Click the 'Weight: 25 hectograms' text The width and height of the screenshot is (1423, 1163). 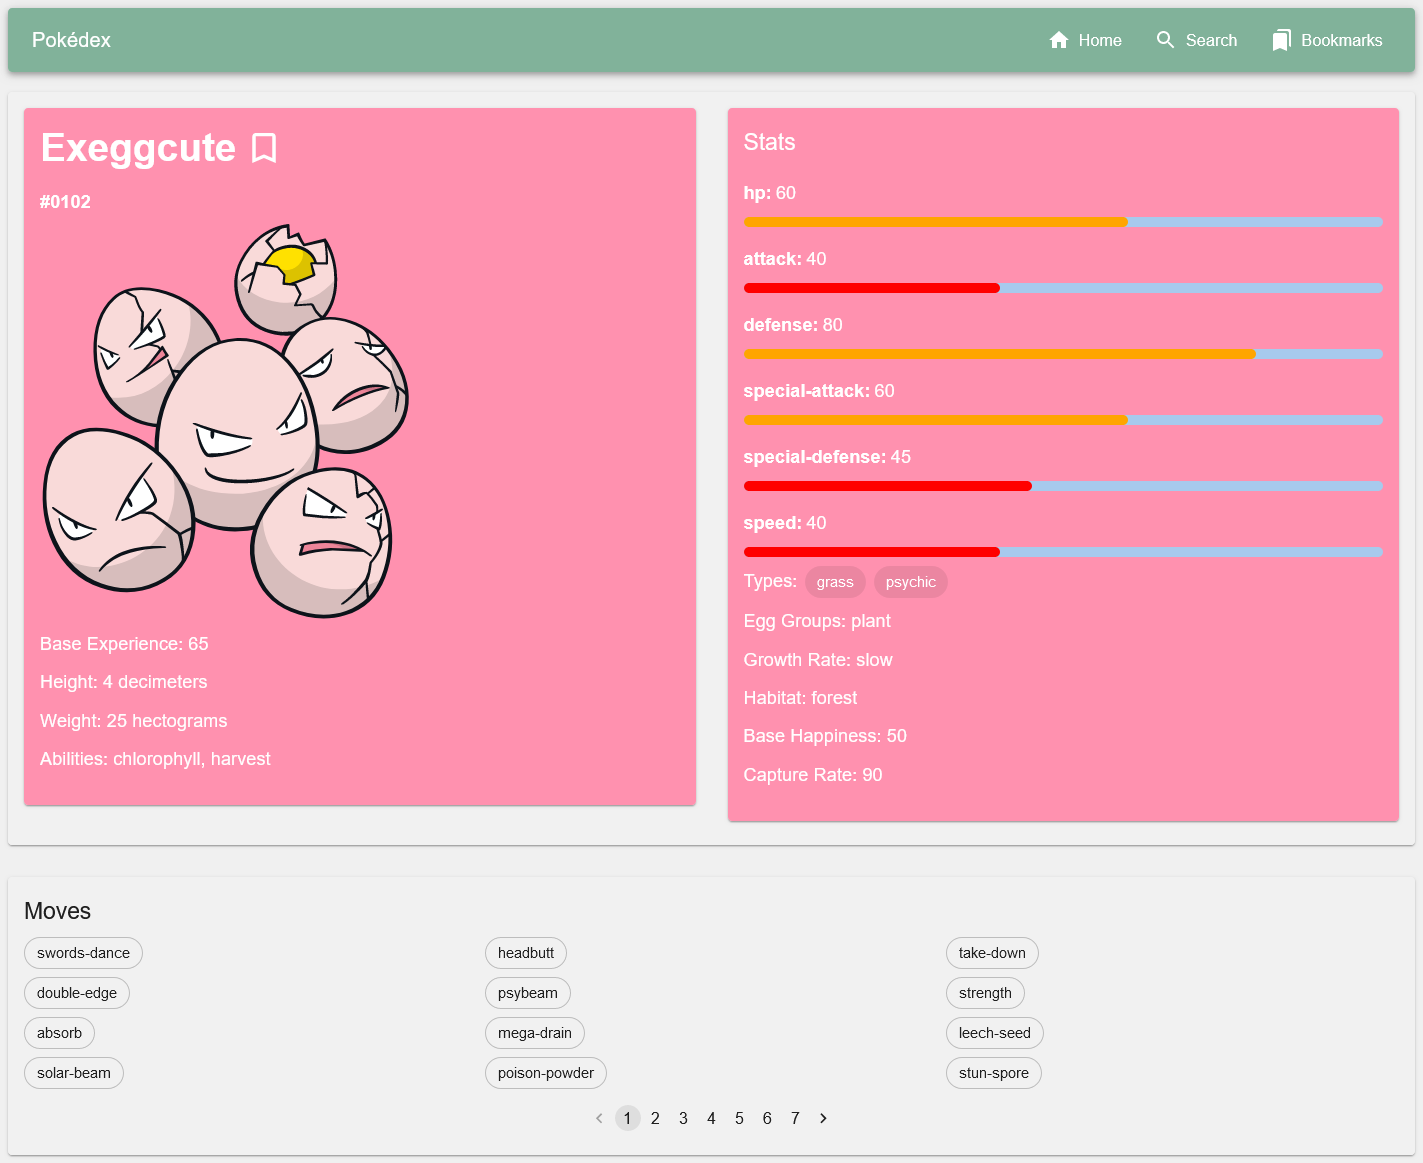pos(134,721)
